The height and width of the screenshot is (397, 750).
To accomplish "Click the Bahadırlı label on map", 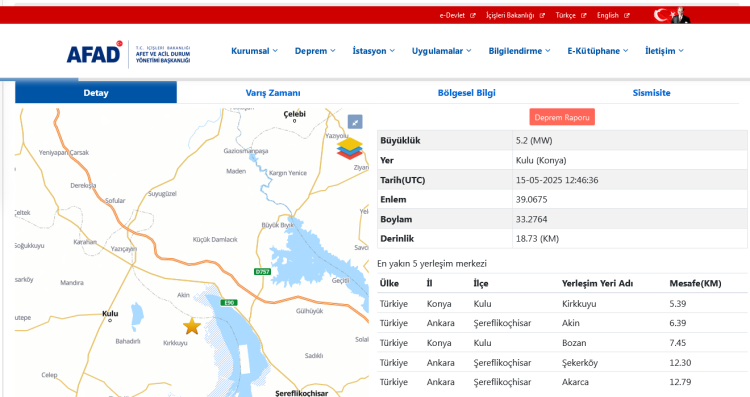I will pos(128,342).
